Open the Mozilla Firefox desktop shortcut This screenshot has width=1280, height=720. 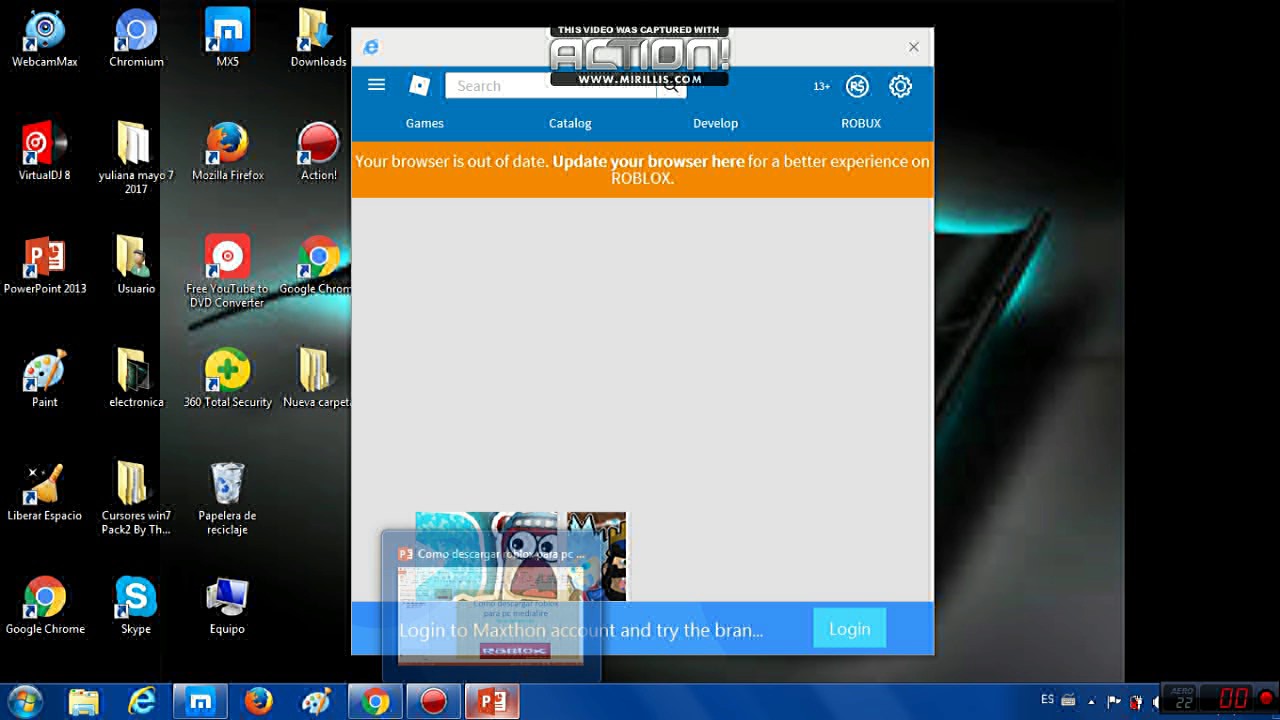227,152
